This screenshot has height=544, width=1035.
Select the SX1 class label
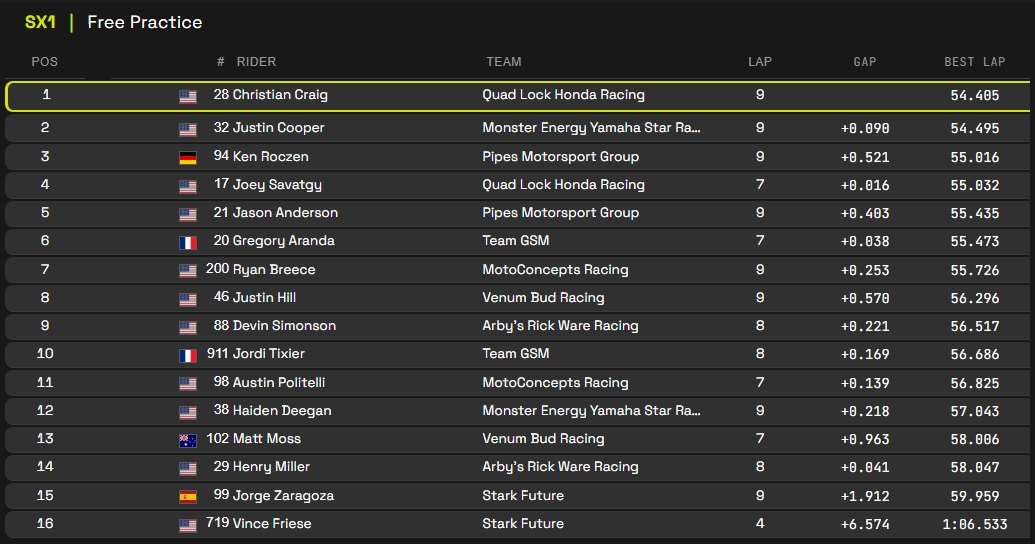[40, 22]
